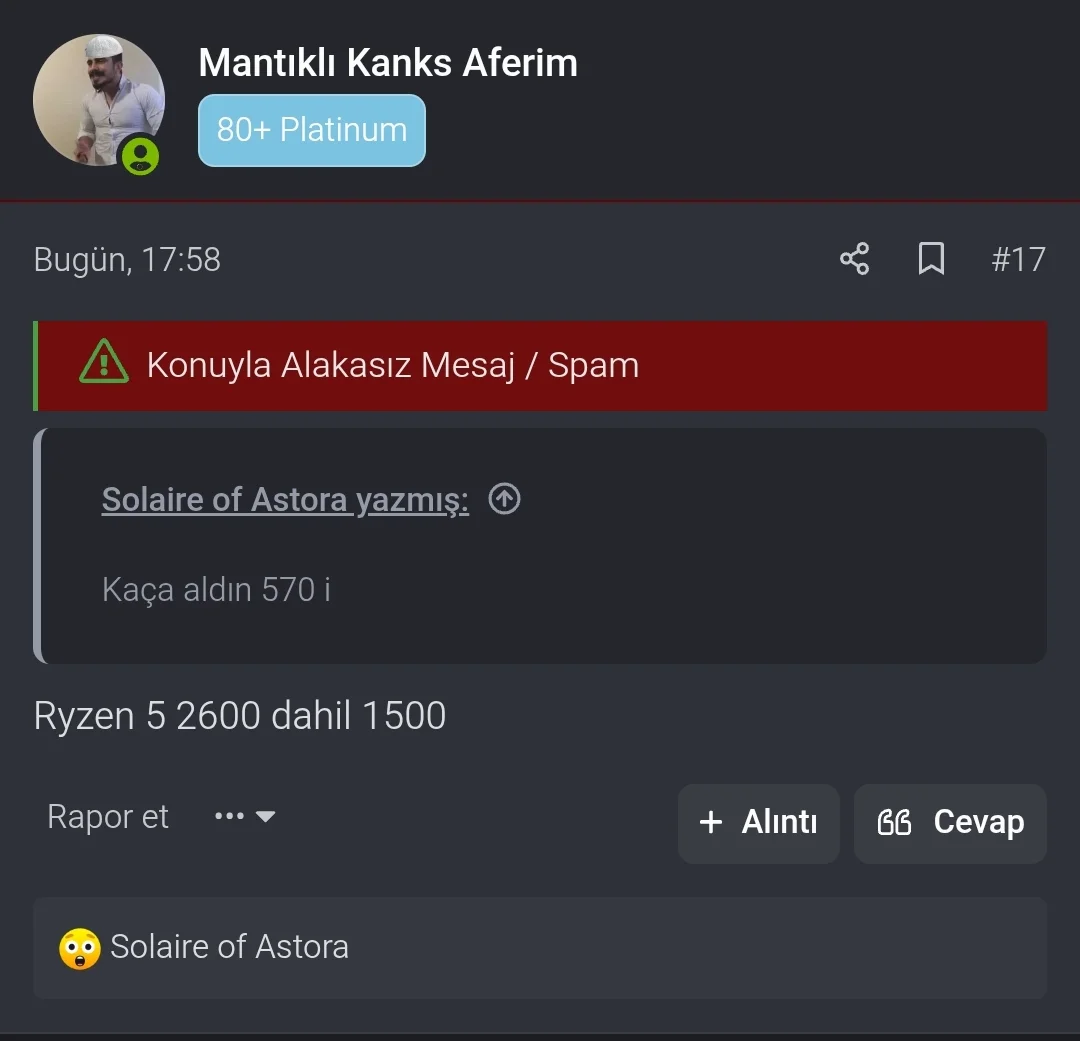The height and width of the screenshot is (1041, 1080).
Task: Open the Mantıklı Kanks Aferim username link
Action: pos(388,63)
